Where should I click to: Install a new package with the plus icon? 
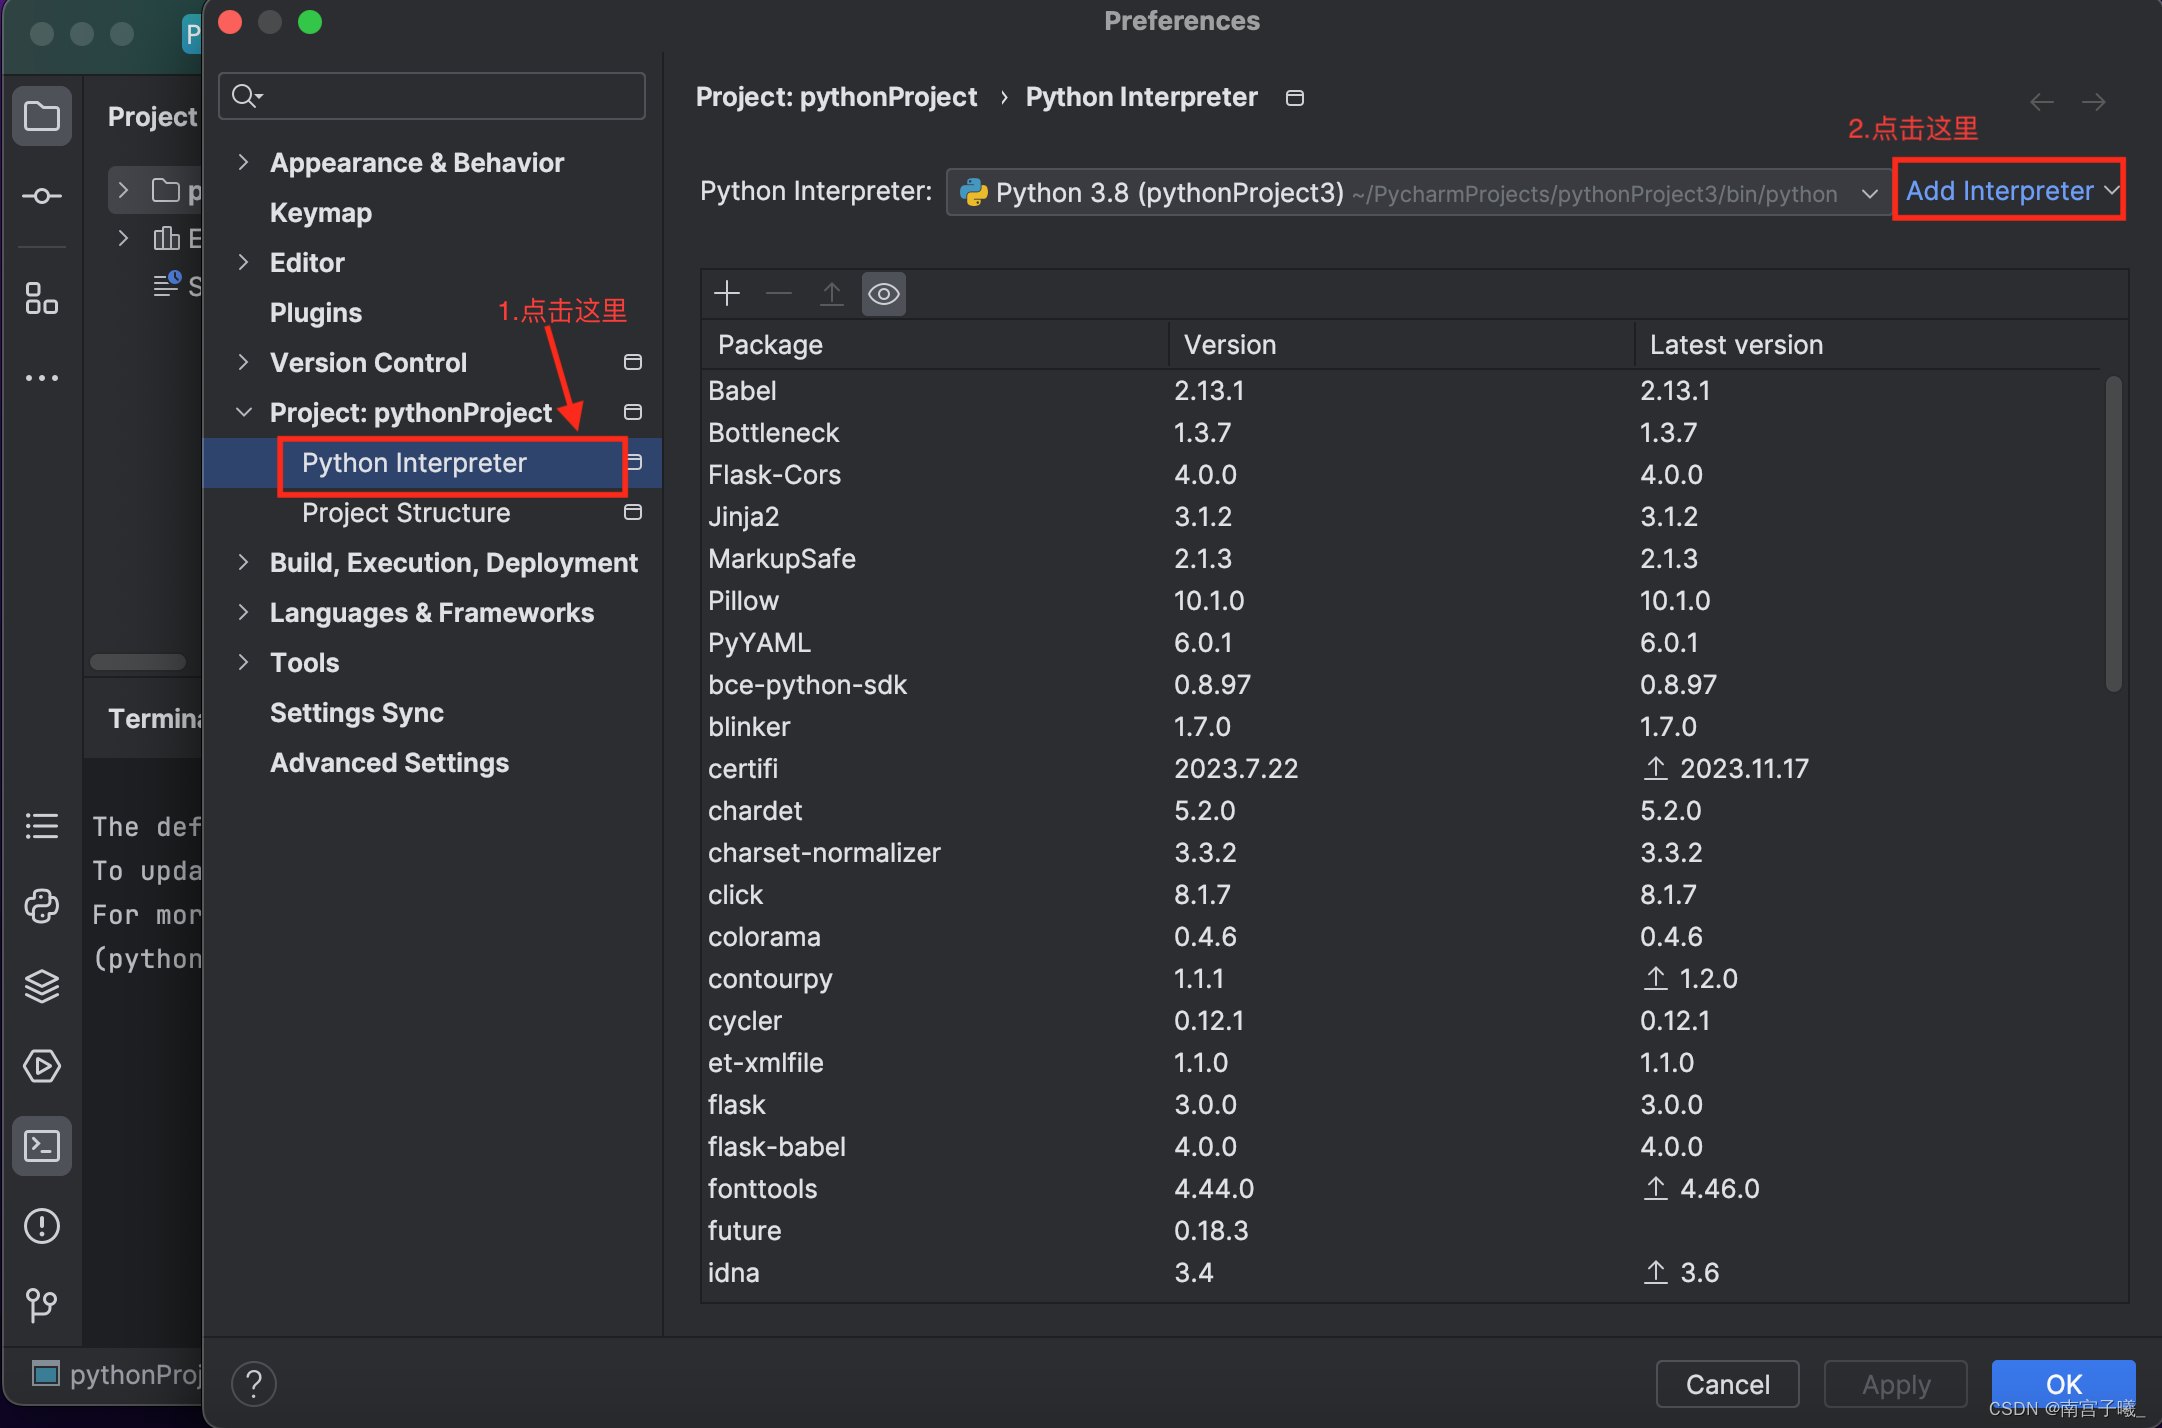click(726, 293)
